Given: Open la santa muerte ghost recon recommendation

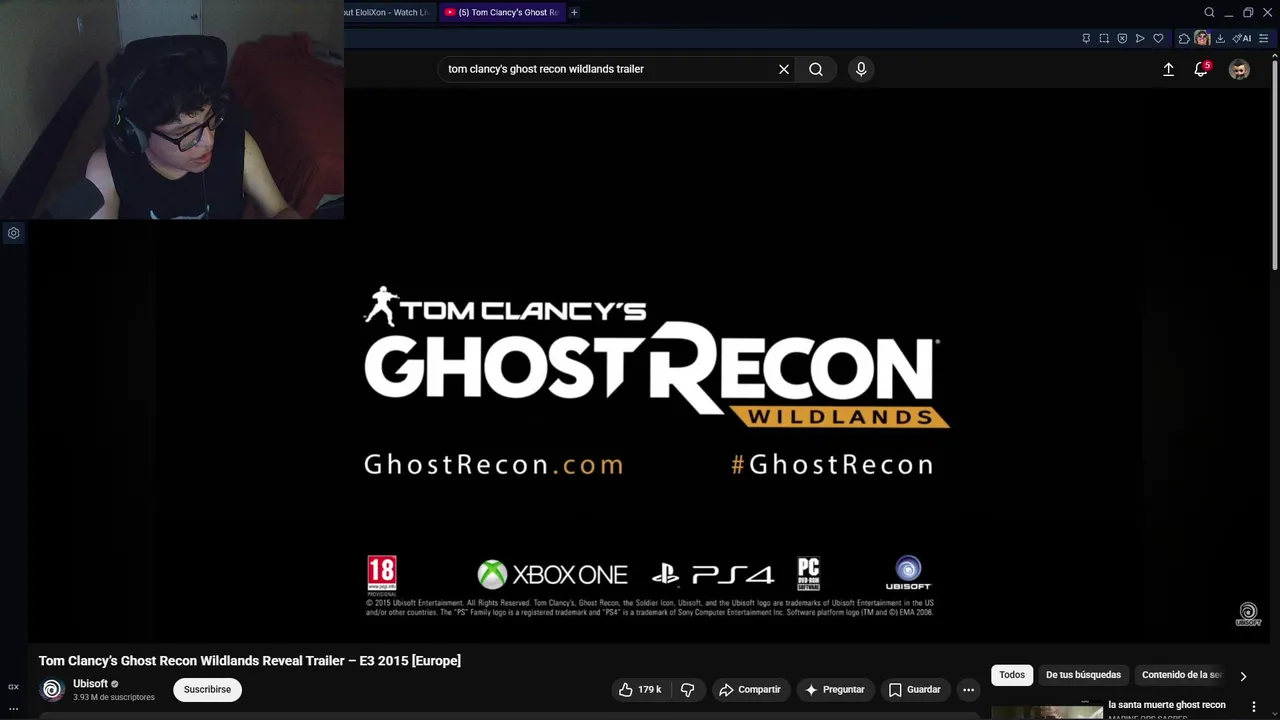Looking at the screenshot, I should 1166,705.
